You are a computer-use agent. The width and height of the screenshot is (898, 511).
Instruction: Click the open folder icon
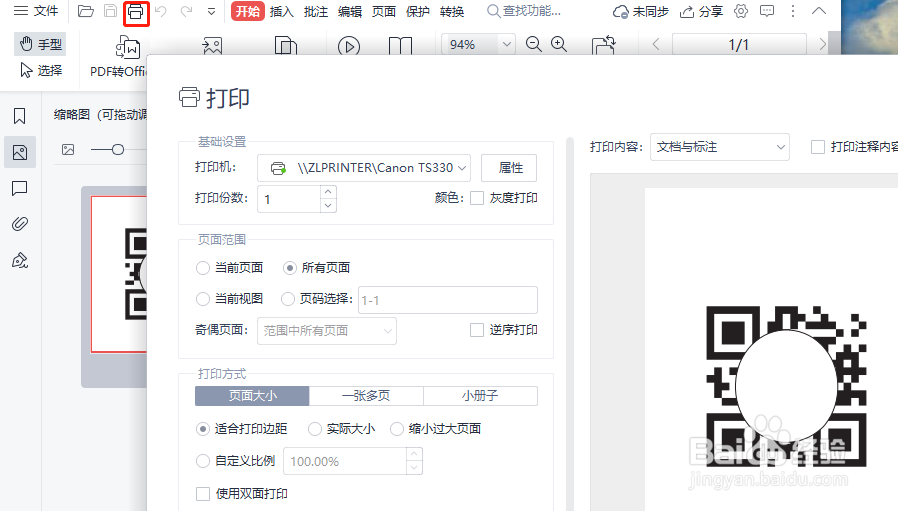tap(86, 11)
